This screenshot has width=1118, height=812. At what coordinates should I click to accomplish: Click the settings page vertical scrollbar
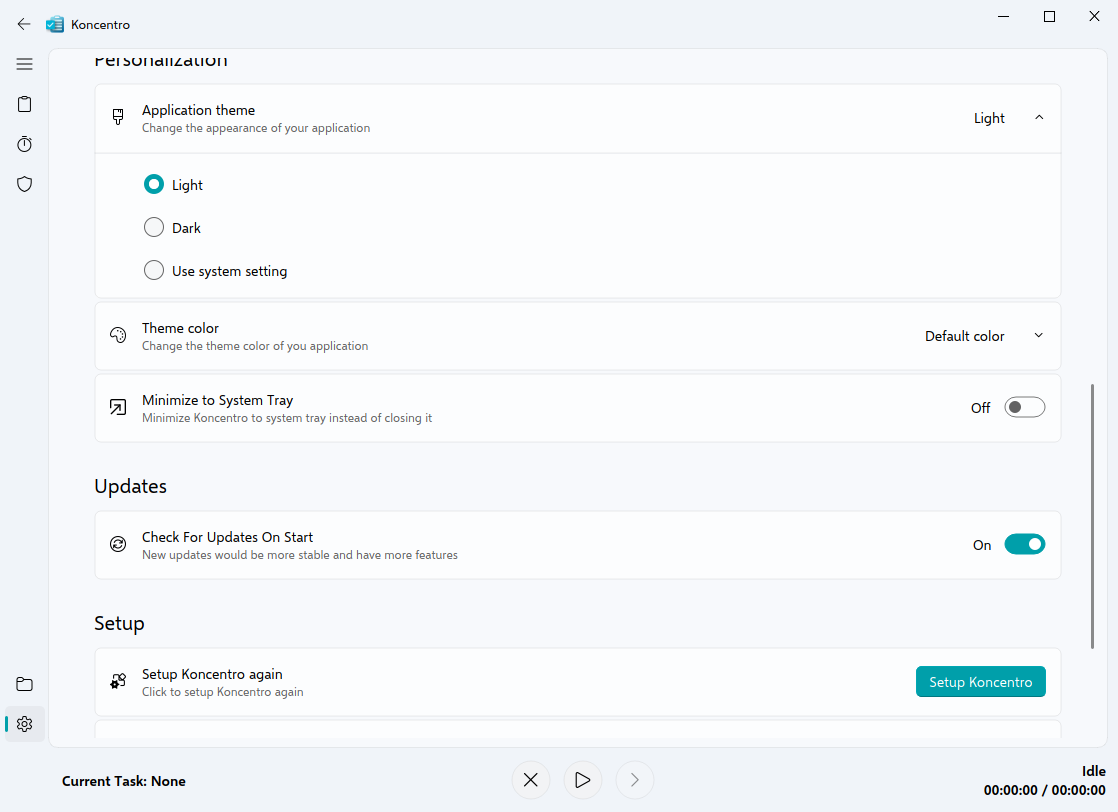tap(1092, 515)
